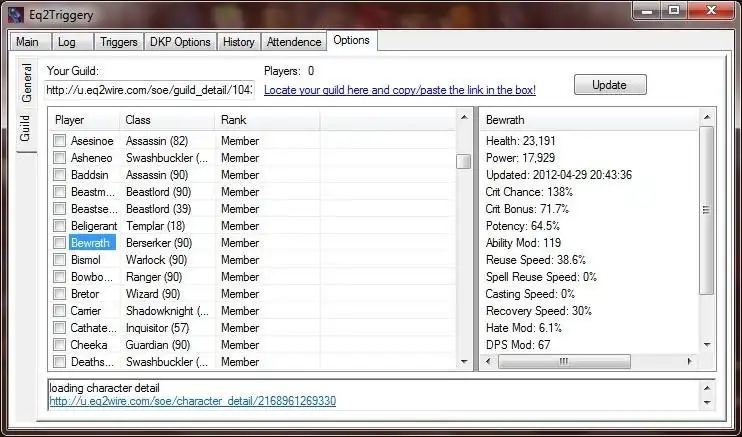Click the Your Guild URL input field
Image resolution: width=742 pixels, height=437 pixels.
coord(150,90)
